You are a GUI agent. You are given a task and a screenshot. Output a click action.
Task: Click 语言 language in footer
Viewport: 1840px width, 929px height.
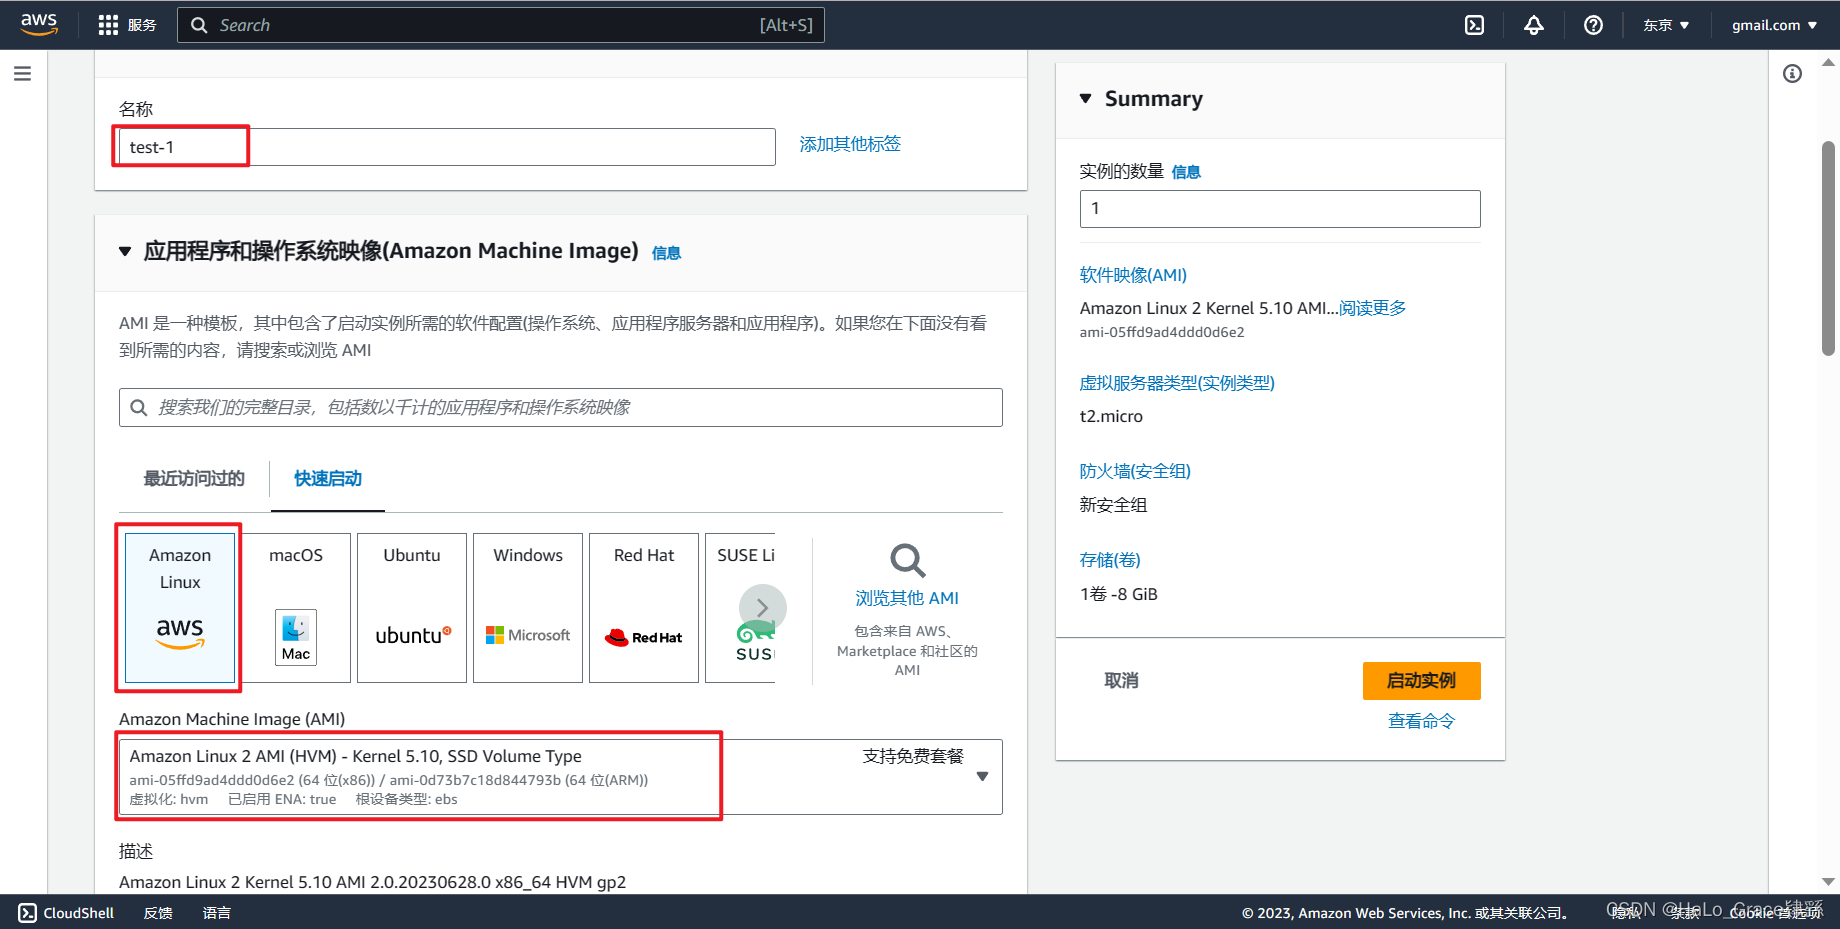point(217,912)
